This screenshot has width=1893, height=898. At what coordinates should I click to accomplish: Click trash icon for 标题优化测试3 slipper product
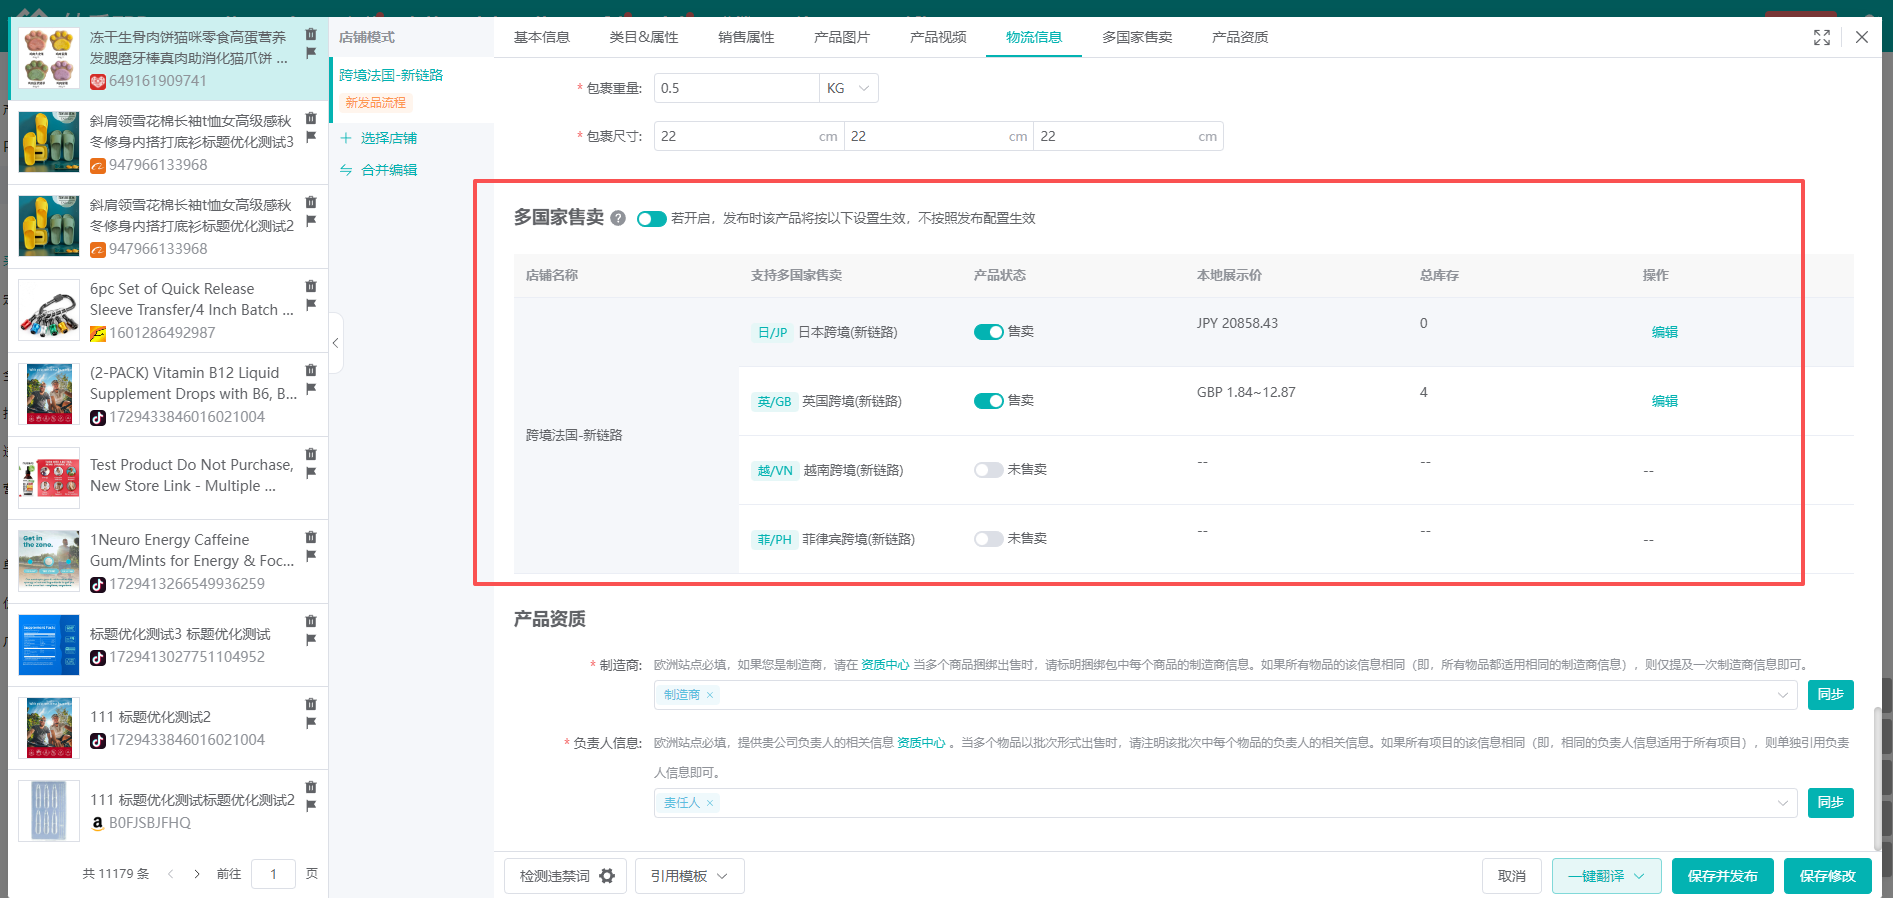[x=311, y=118]
